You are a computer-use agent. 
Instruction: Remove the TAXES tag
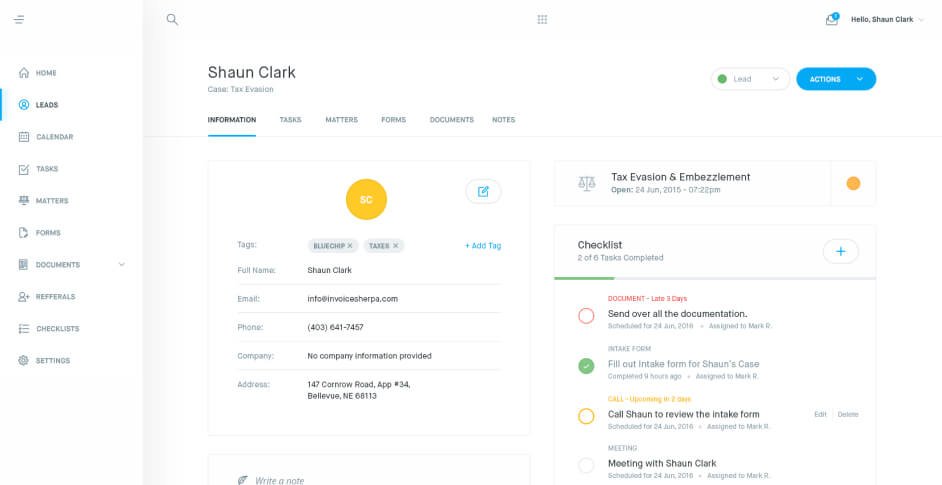tap(396, 245)
